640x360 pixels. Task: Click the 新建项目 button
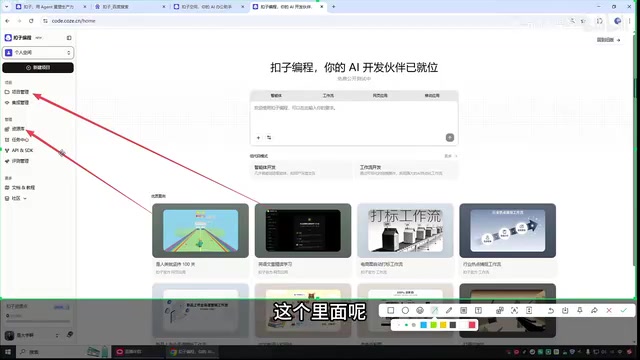pyautogui.click(x=38, y=67)
